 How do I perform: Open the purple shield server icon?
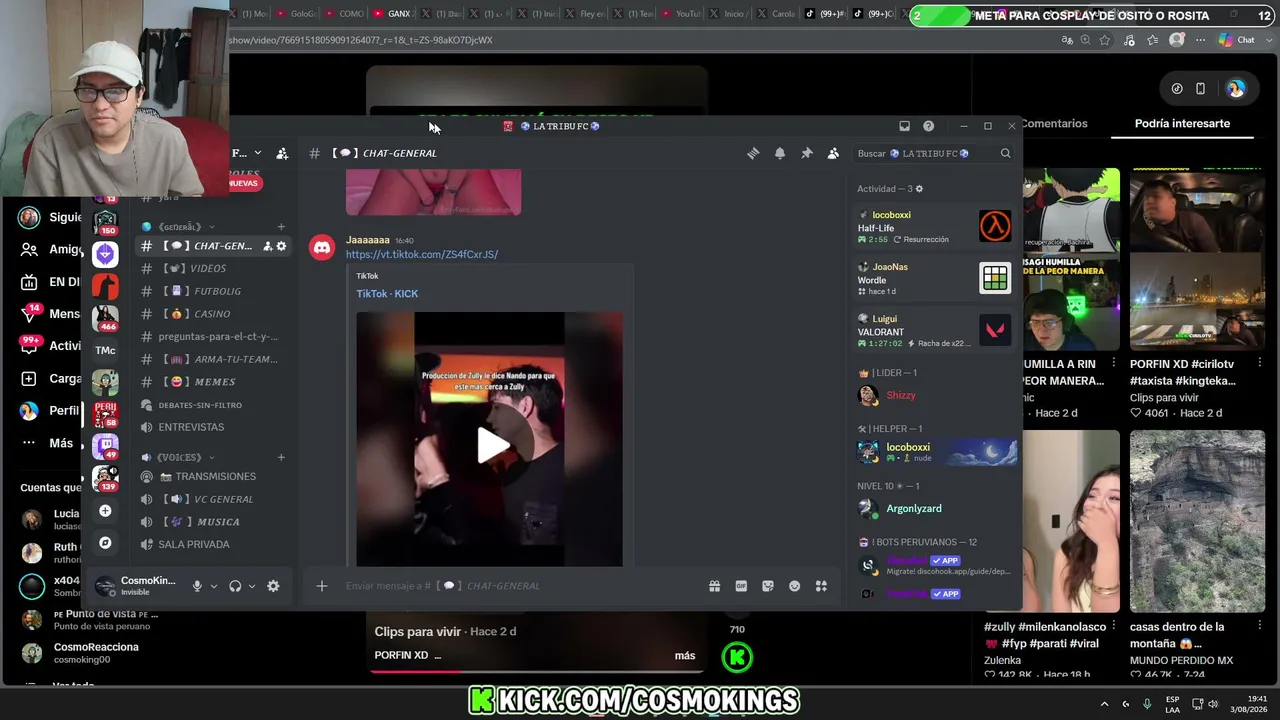click(x=105, y=254)
